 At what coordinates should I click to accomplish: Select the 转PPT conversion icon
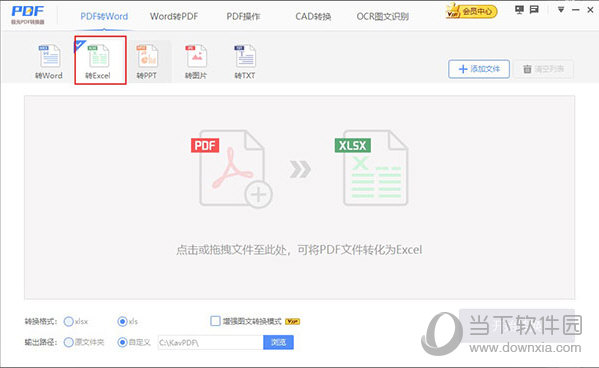pos(147,61)
